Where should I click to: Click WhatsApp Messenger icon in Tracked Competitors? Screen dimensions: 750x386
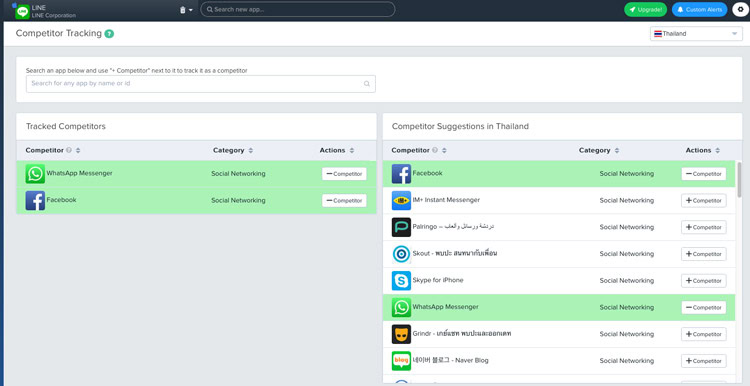(35, 174)
